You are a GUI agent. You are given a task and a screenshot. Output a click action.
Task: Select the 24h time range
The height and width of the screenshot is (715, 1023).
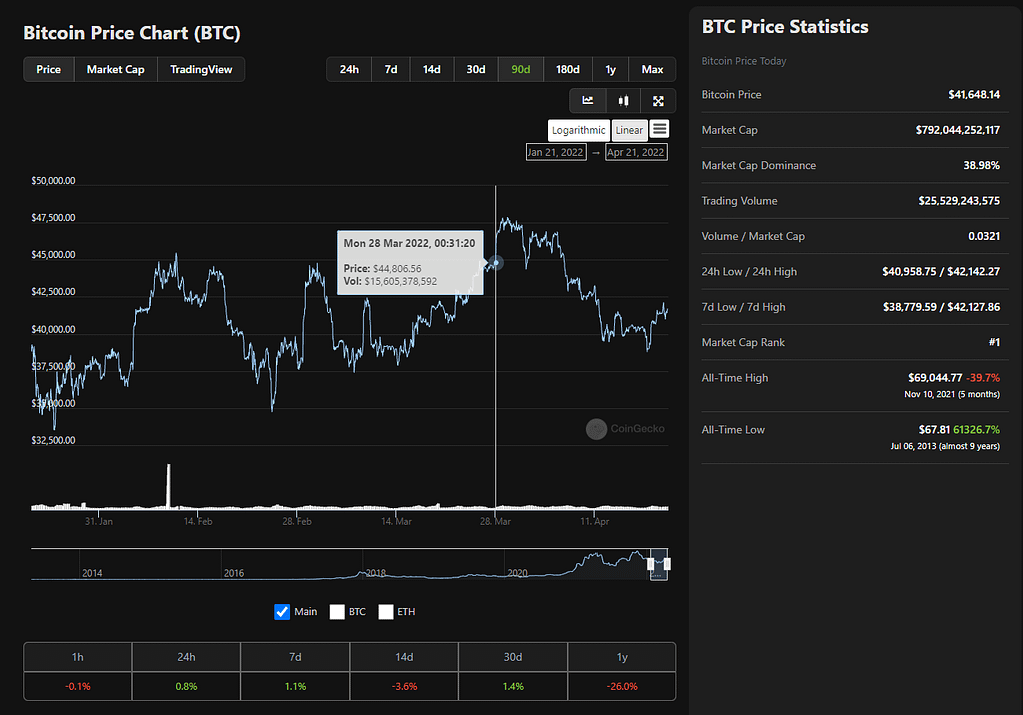coord(349,69)
